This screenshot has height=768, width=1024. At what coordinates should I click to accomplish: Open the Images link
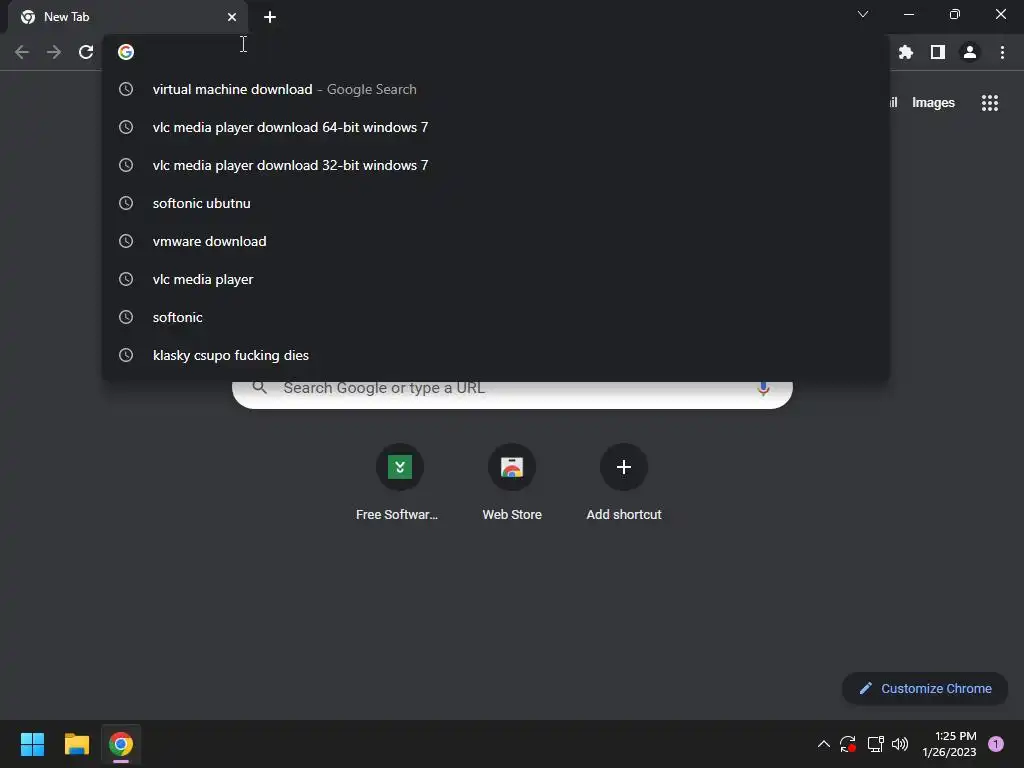[933, 103]
